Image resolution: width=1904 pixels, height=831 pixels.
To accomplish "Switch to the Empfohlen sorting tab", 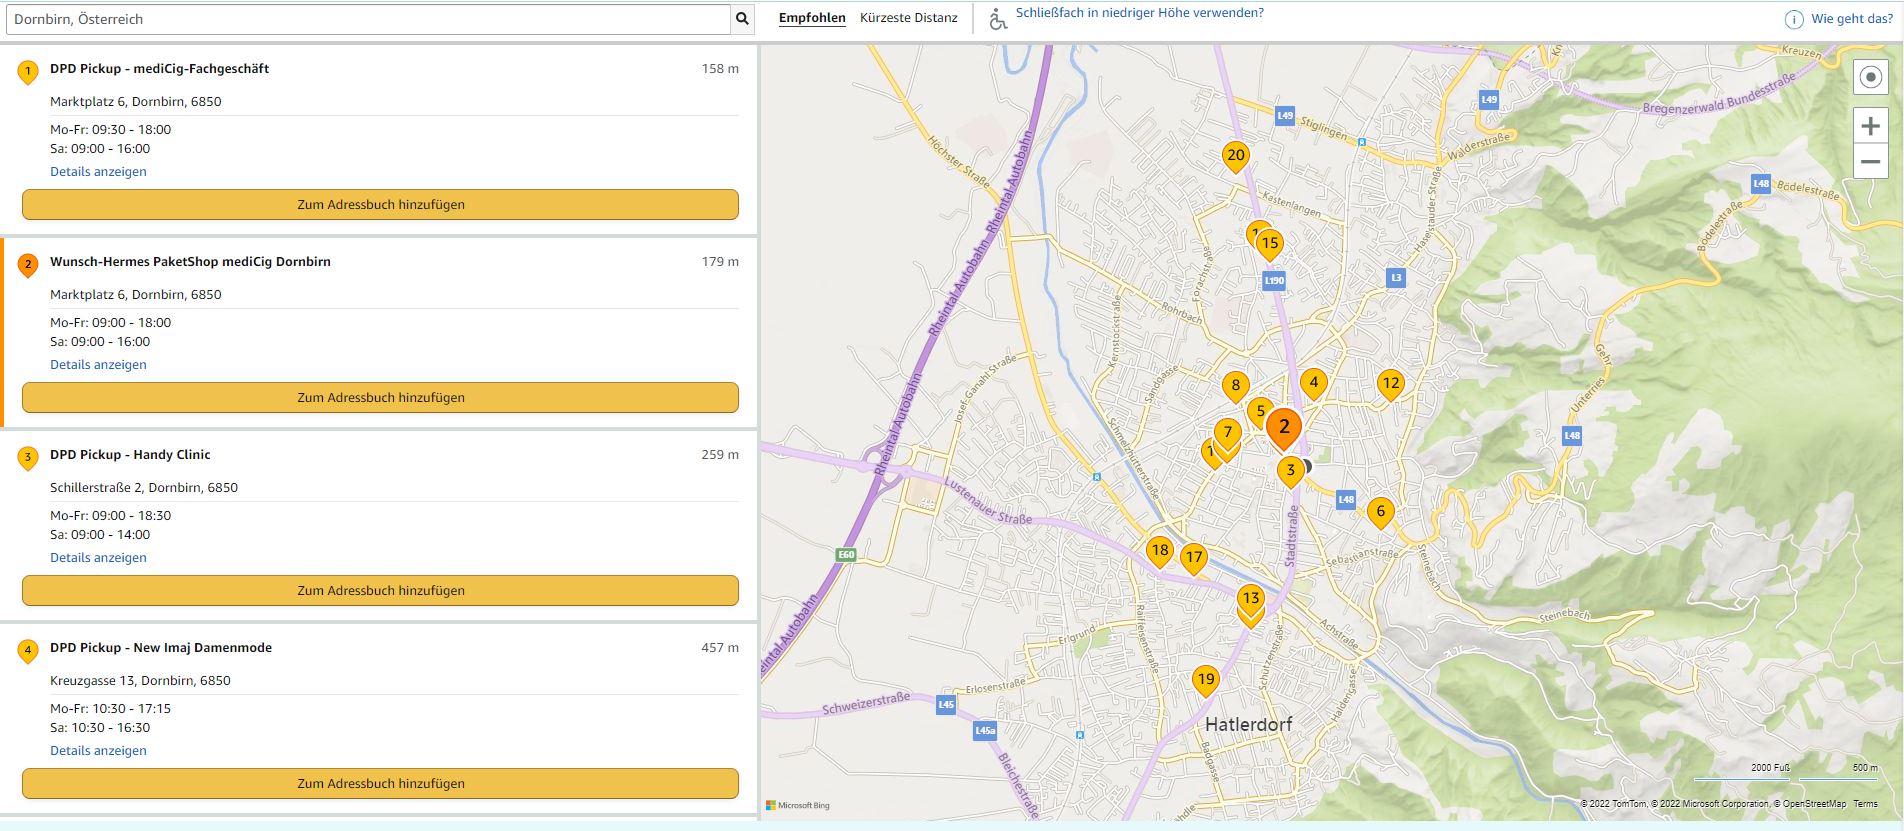I will click(811, 18).
